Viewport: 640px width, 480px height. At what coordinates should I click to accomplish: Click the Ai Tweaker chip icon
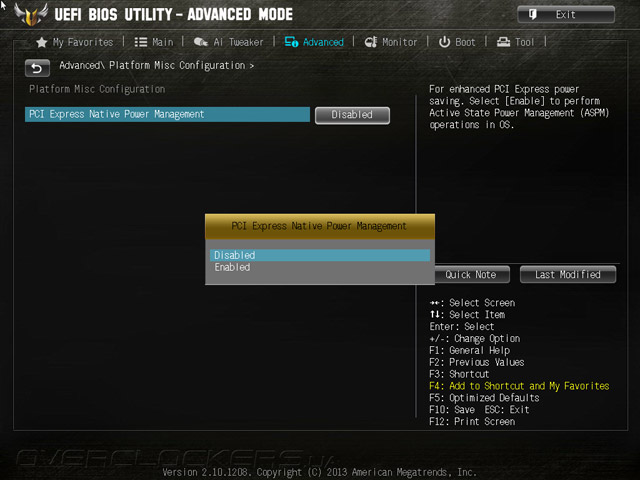(x=200, y=42)
